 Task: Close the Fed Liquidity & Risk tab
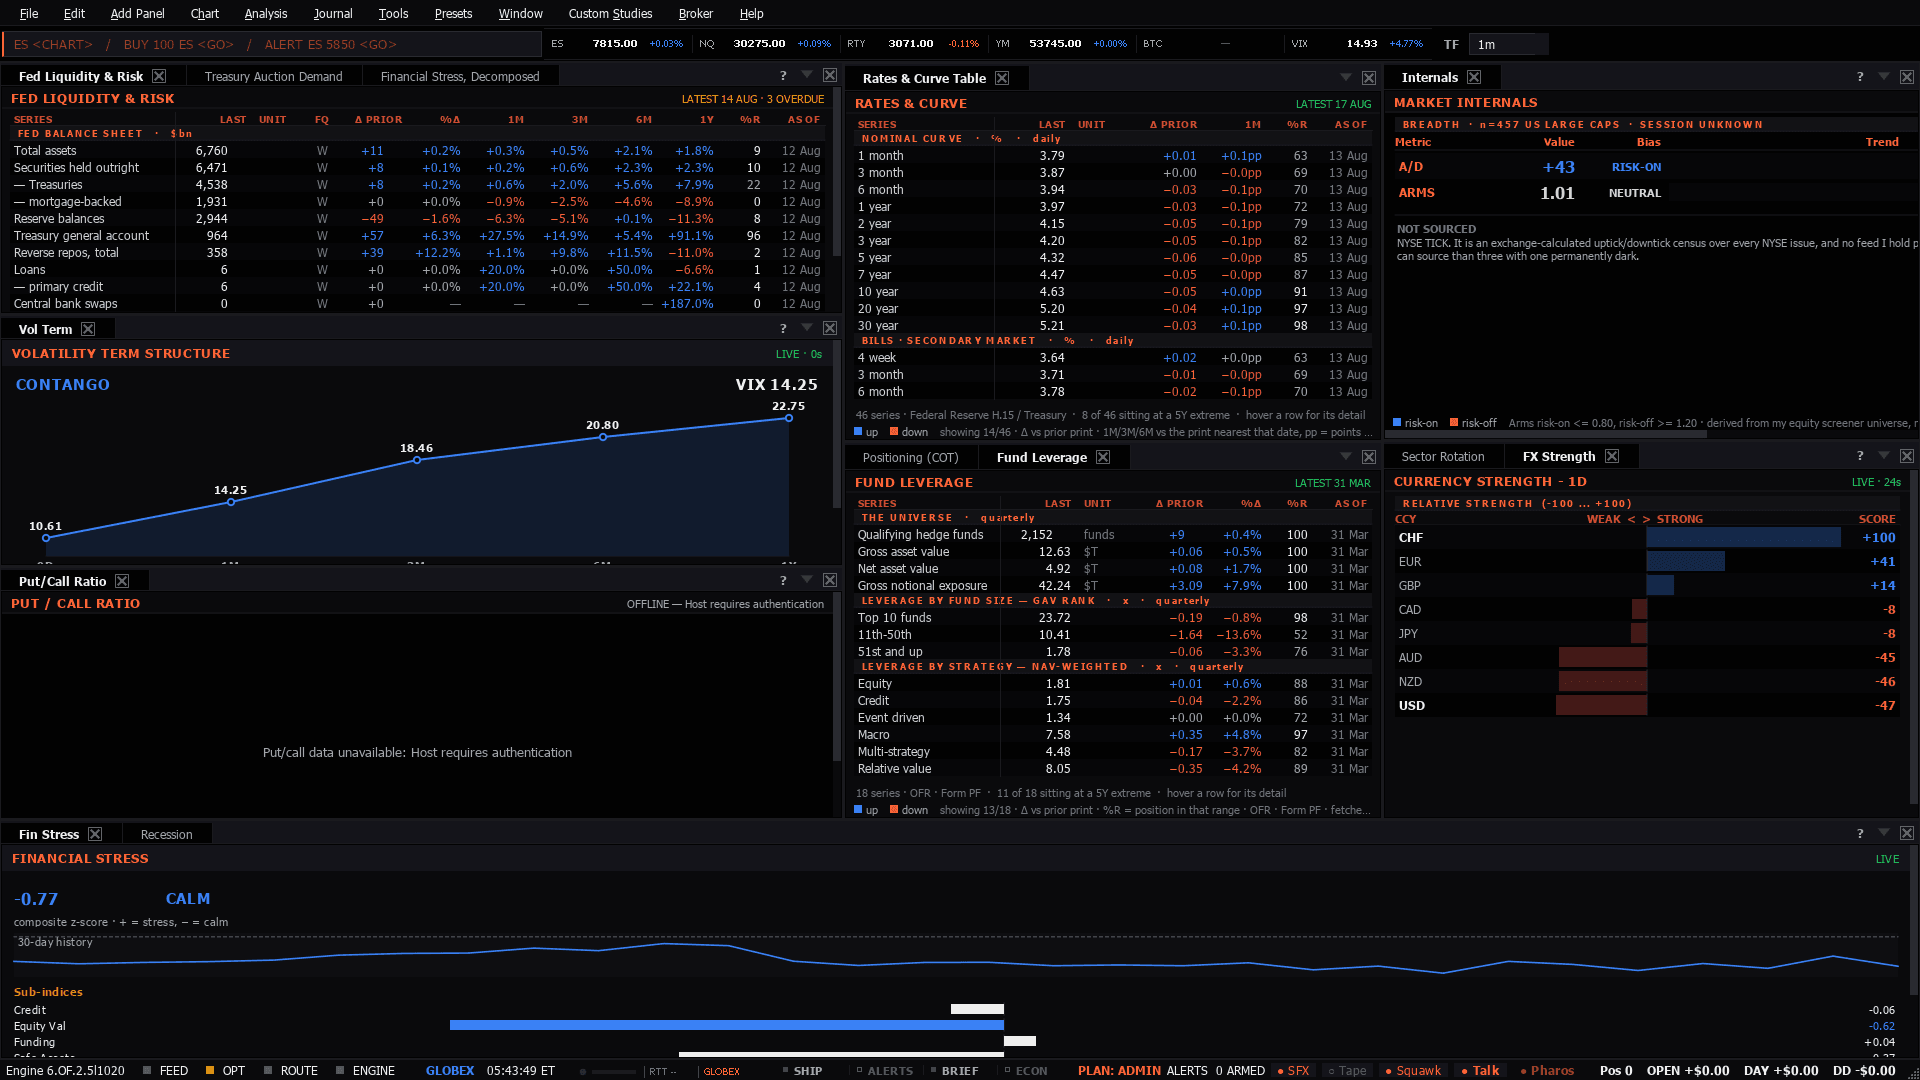click(159, 76)
